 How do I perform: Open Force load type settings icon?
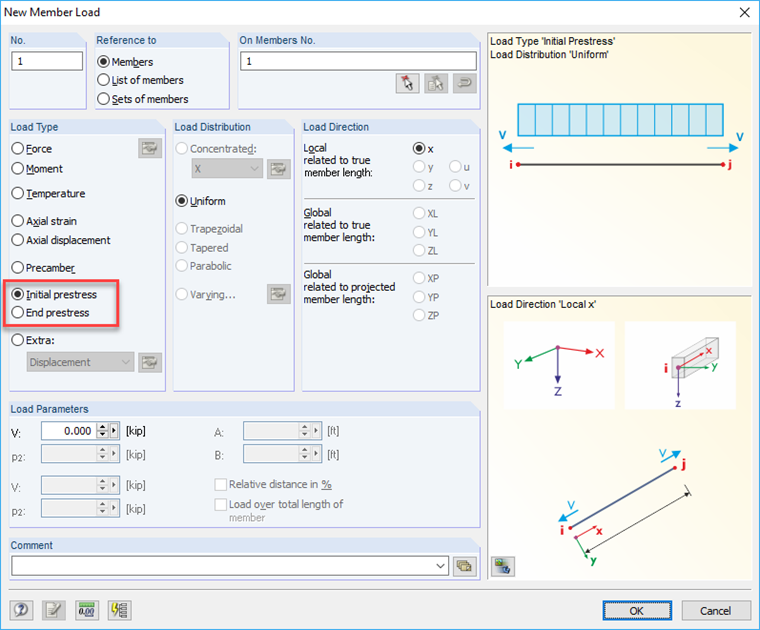150,148
